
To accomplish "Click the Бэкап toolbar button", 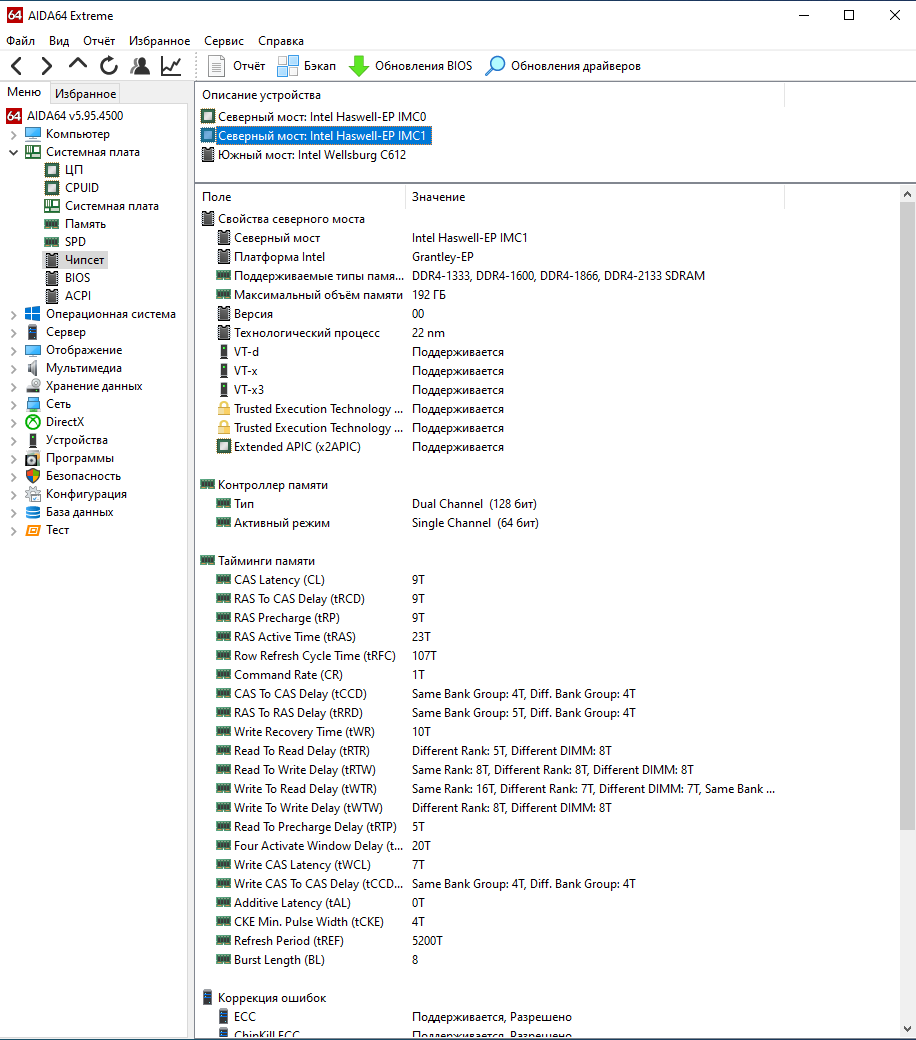I will [x=306, y=66].
